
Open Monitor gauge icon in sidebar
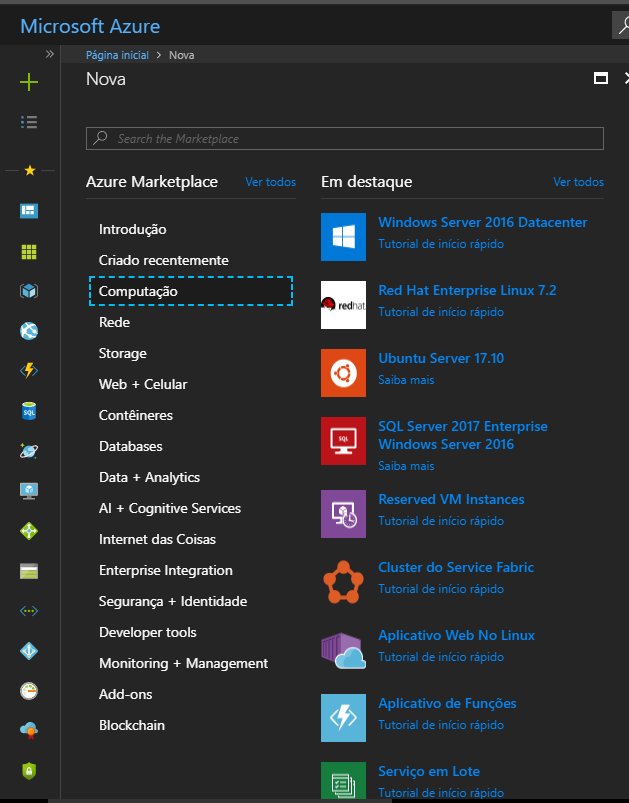29,691
